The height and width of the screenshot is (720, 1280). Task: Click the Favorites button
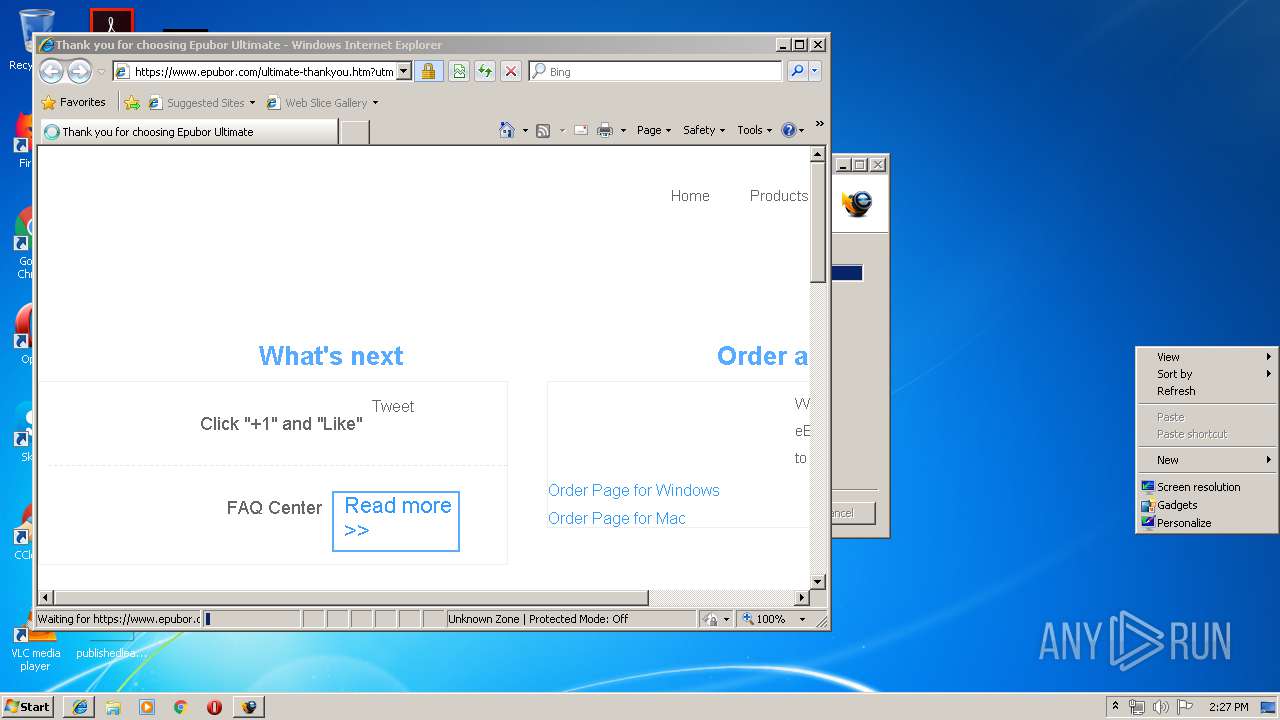(x=73, y=102)
